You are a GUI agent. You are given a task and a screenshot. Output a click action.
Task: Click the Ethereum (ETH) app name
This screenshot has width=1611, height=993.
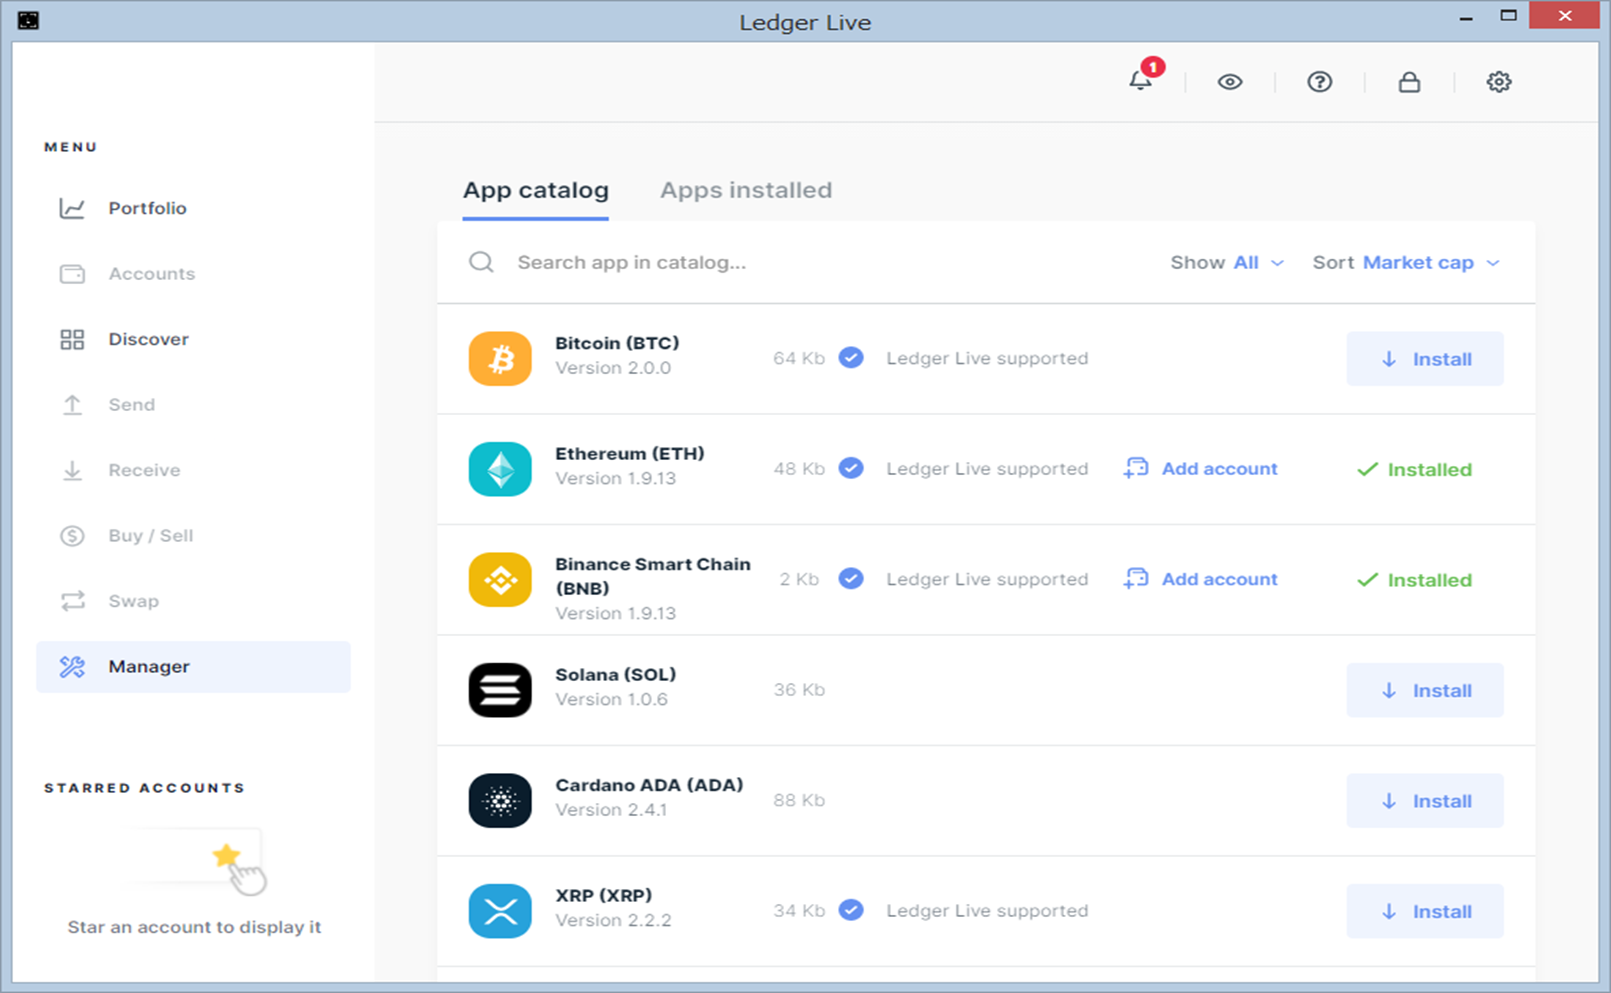tap(630, 453)
